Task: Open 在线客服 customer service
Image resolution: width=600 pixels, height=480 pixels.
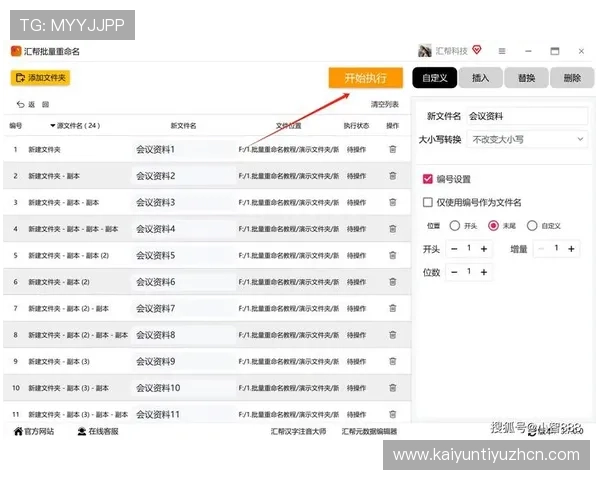Action: pos(81,432)
